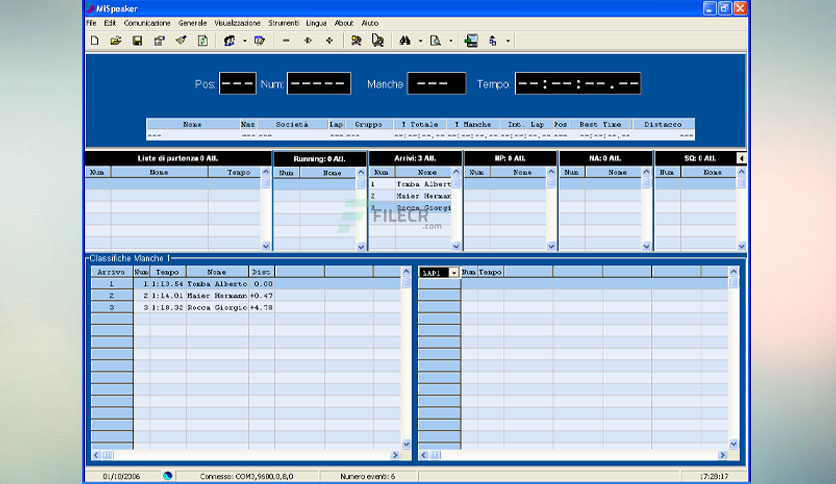Open the Comunicazione menu
The image size is (836, 484).
(x=147, y=23)
